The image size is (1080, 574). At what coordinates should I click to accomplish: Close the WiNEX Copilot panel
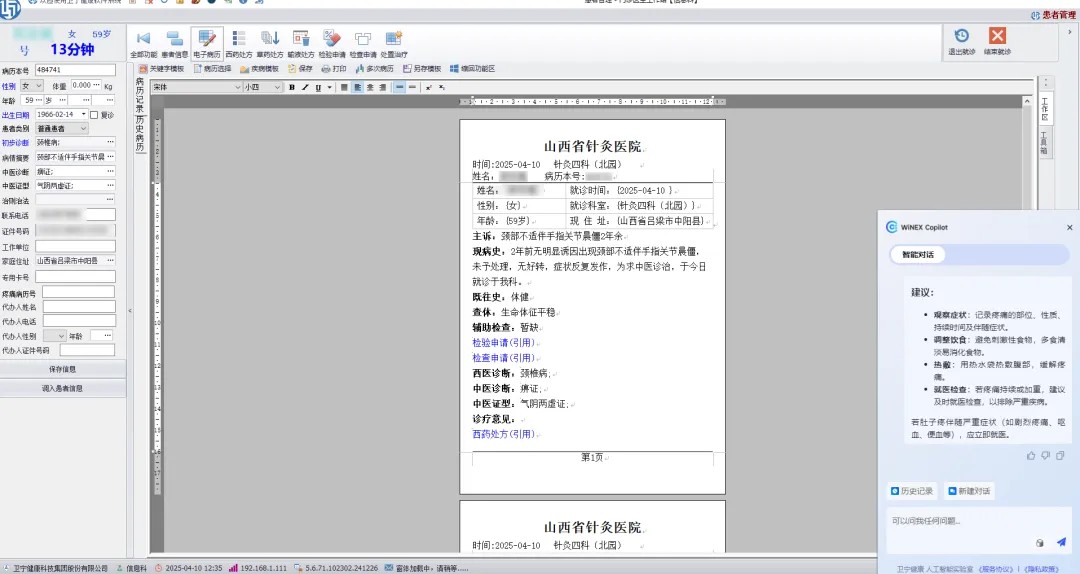click(x=1070, y=227)
